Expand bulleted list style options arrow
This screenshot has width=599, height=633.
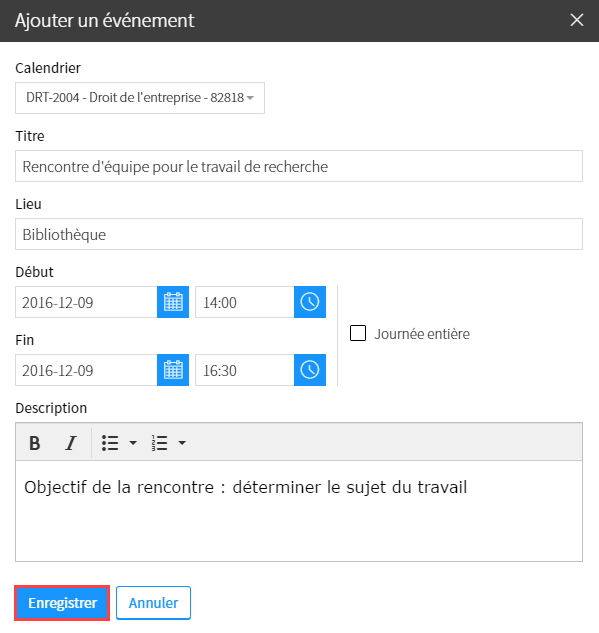click(x=133, y=443)
